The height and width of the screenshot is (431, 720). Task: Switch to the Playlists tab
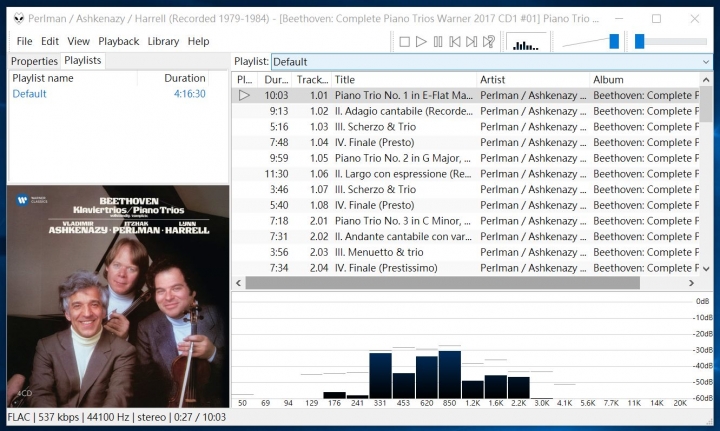83,60
